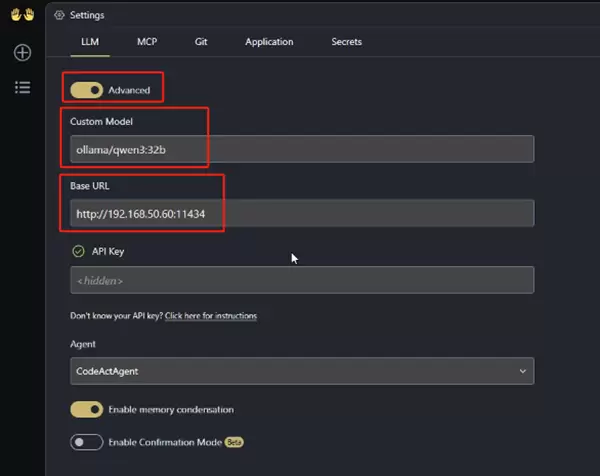Image resolution: width=600 pixels, height=476 pixels.
Task: Click the green checkmark beside API Key
Action: point(78,251)
